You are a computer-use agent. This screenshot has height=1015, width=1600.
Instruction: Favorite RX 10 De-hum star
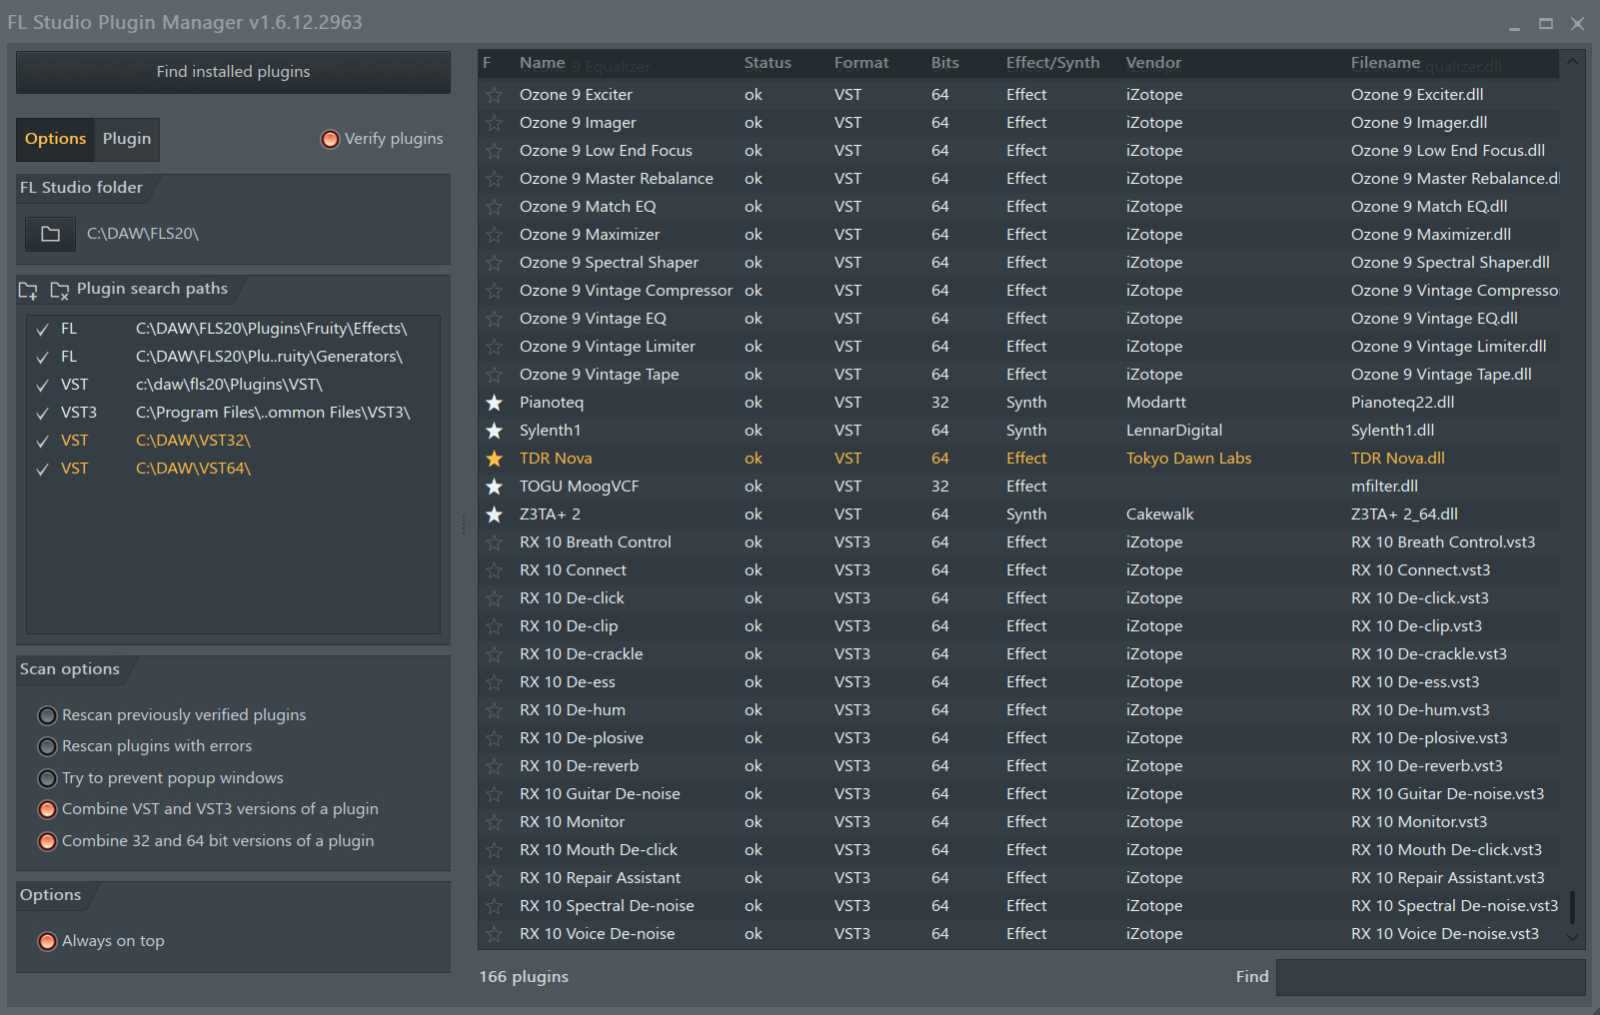tap(494, 711)
